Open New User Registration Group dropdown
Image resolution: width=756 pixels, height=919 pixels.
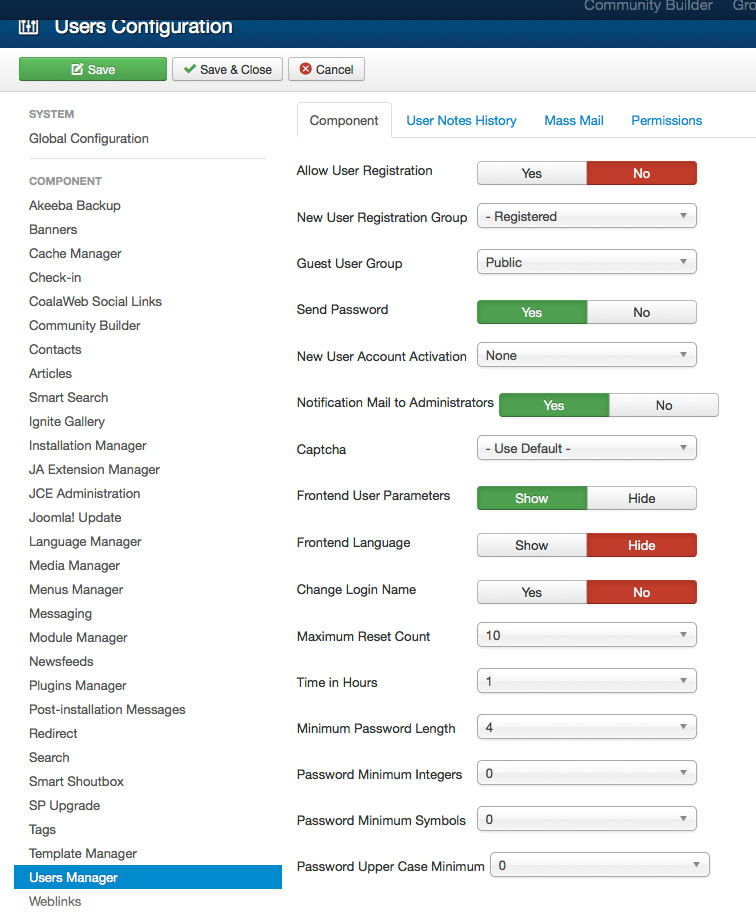click(587, 216)
